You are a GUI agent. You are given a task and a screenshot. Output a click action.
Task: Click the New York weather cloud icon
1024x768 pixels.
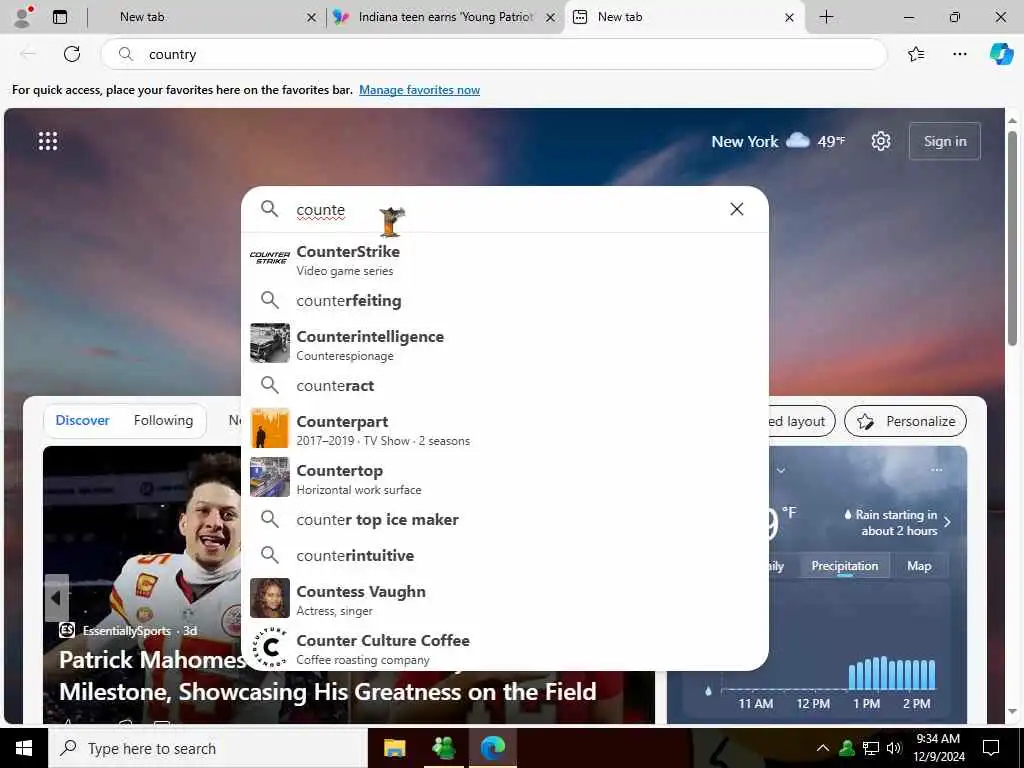(797, 140)
